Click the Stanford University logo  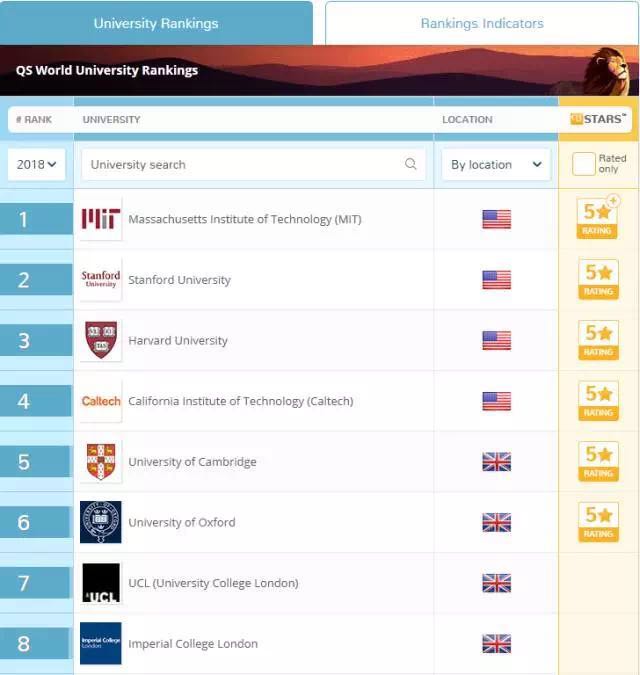101,280
